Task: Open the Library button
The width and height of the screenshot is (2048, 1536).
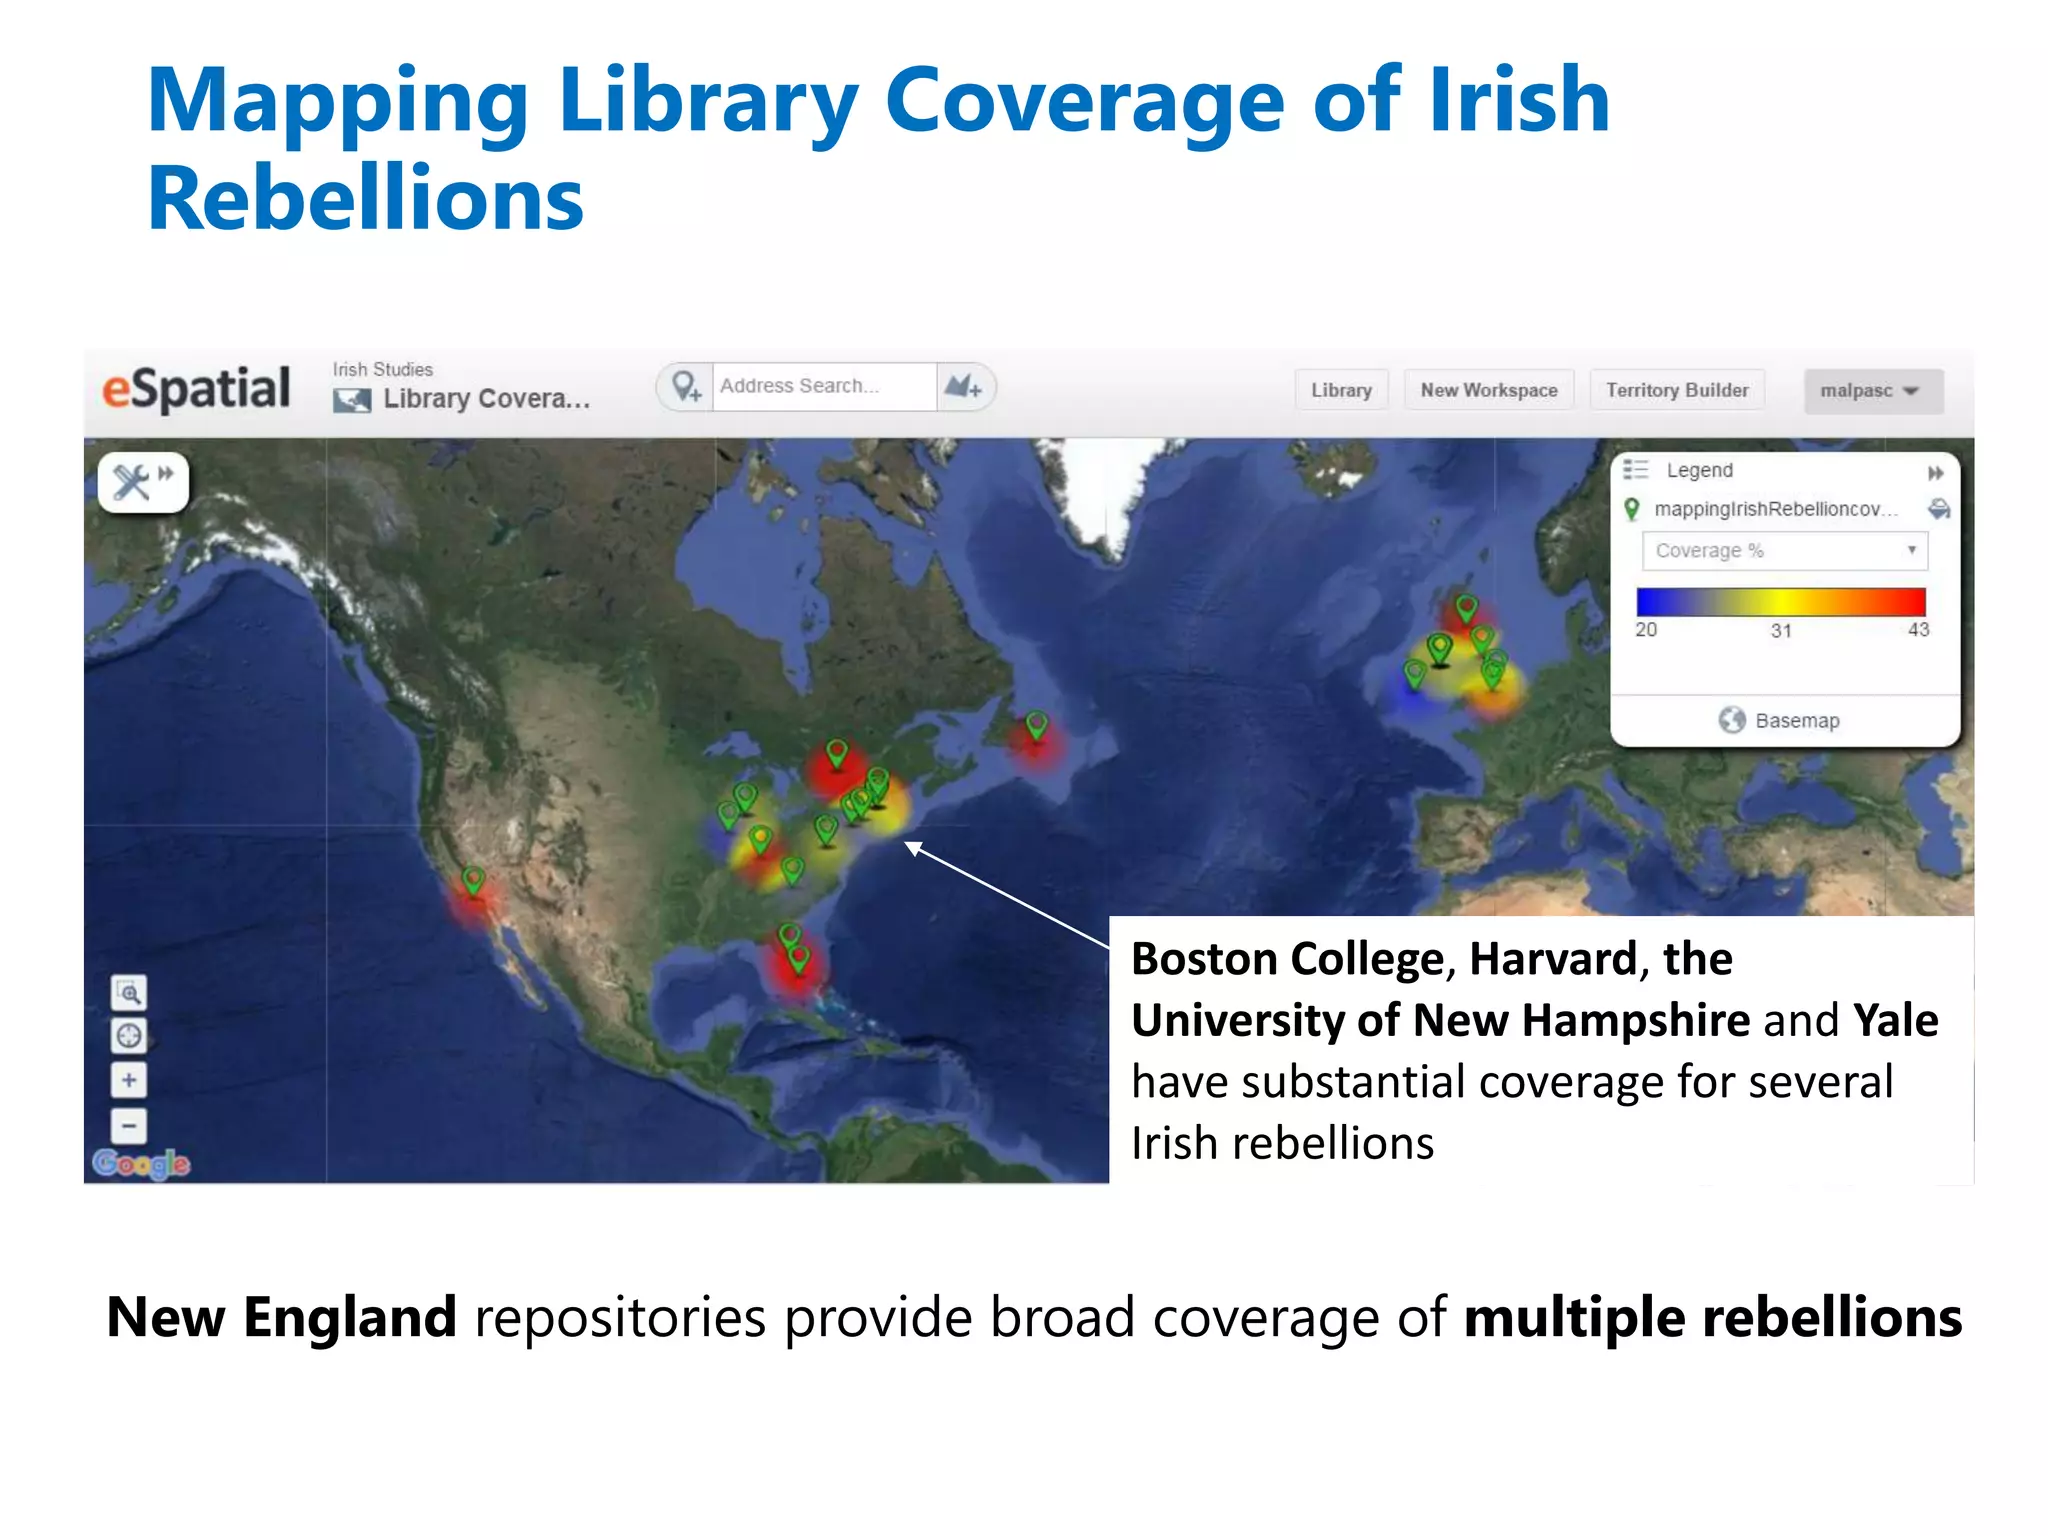Action: tap(1341, 390)
